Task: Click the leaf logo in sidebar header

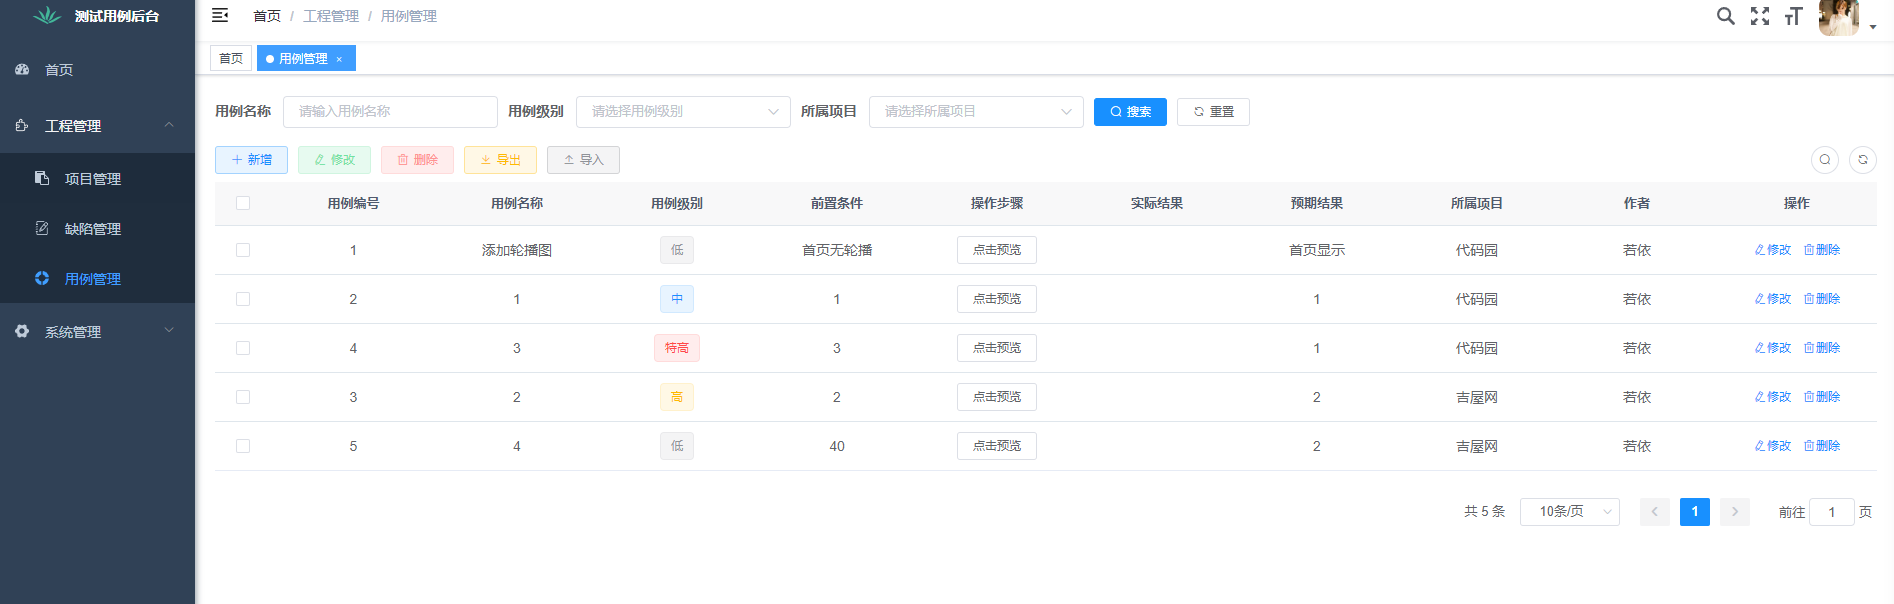Action: point(47,15)
